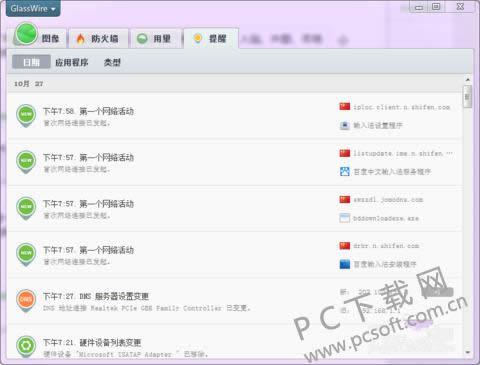Click the usage pie chart icon
This screenshot has height=365, width=480.
142,39
